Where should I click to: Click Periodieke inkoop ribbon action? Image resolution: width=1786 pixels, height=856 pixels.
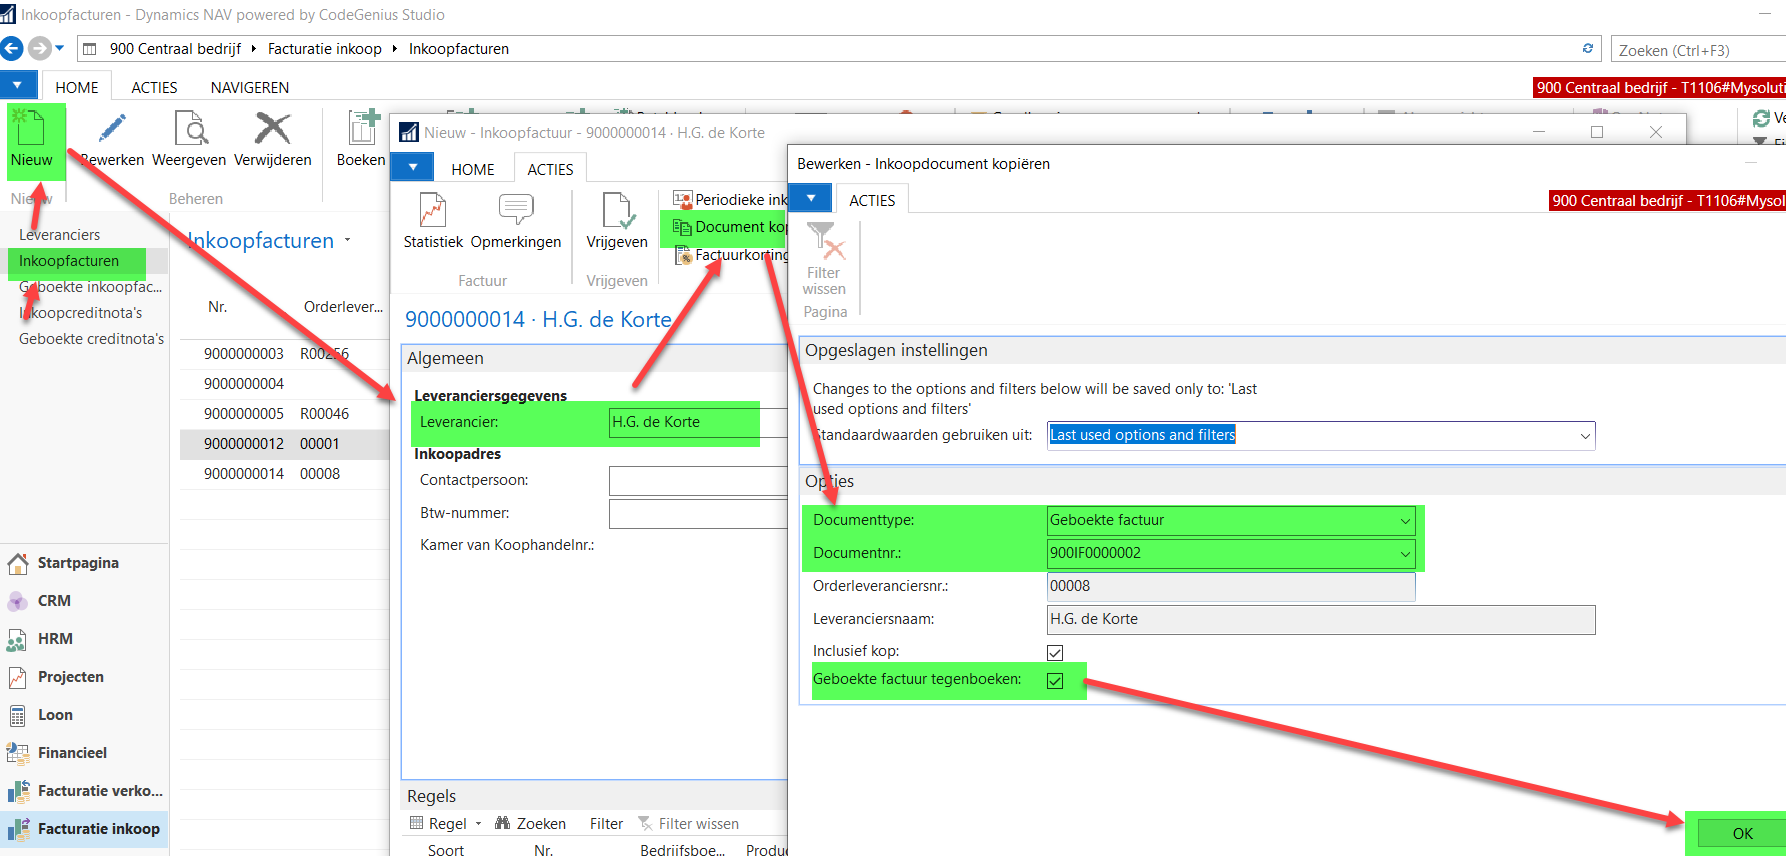point(731,199)
